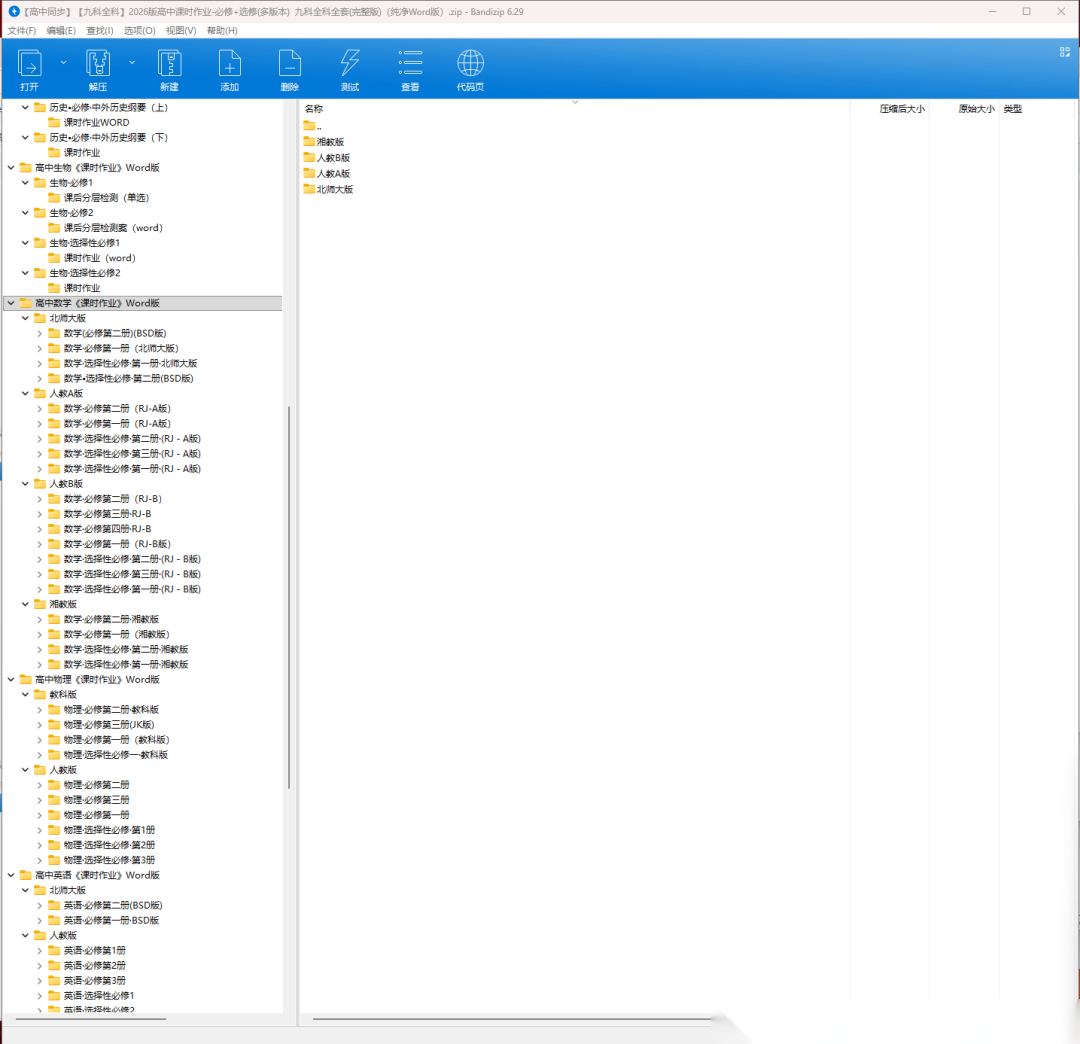
Task: Click the 添加 (Add) files toolbar icon
Action: point(229,65)
